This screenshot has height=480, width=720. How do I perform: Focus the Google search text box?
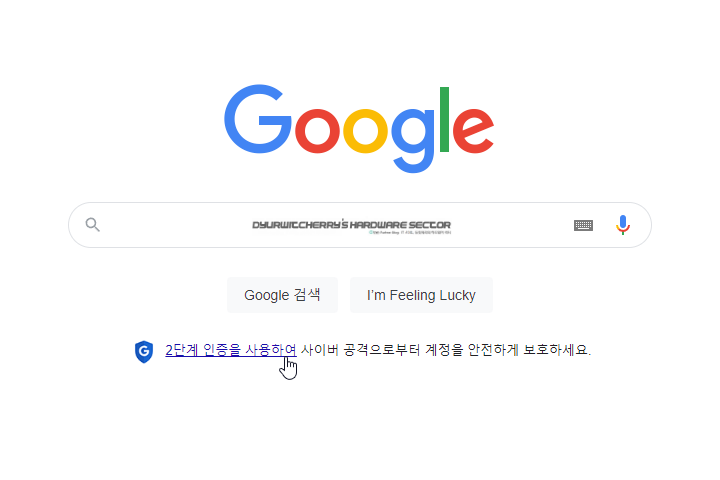point(360,225)
